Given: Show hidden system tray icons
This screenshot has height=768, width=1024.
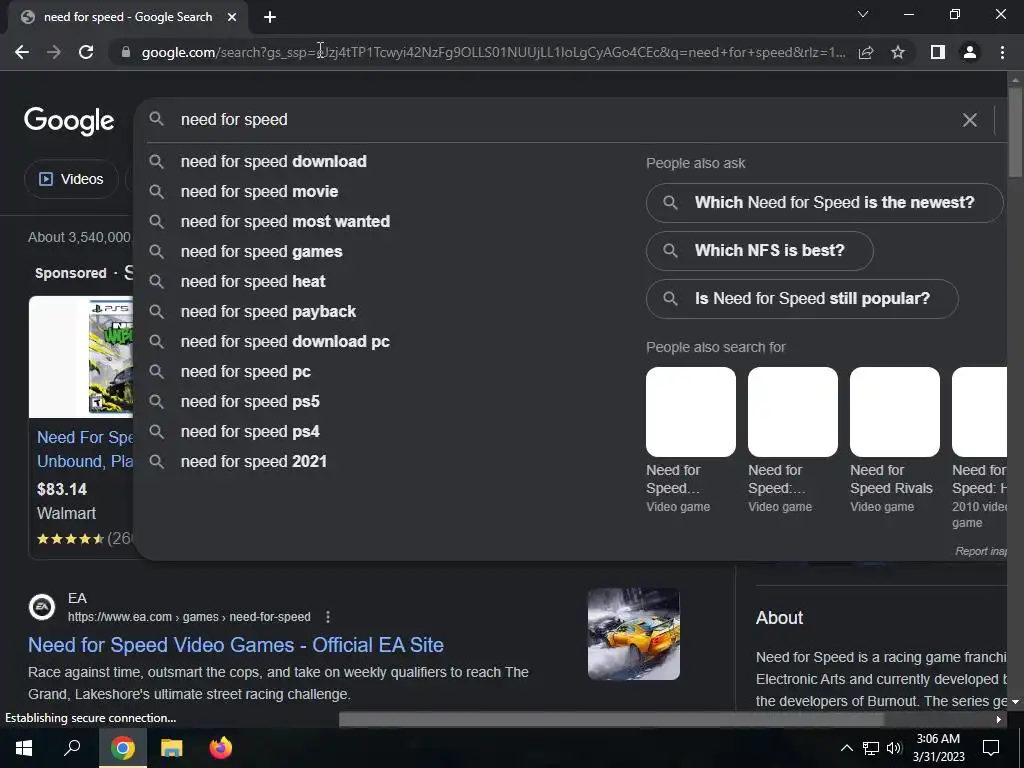Looking at the screenshot, I should click(x=846, y=748).
